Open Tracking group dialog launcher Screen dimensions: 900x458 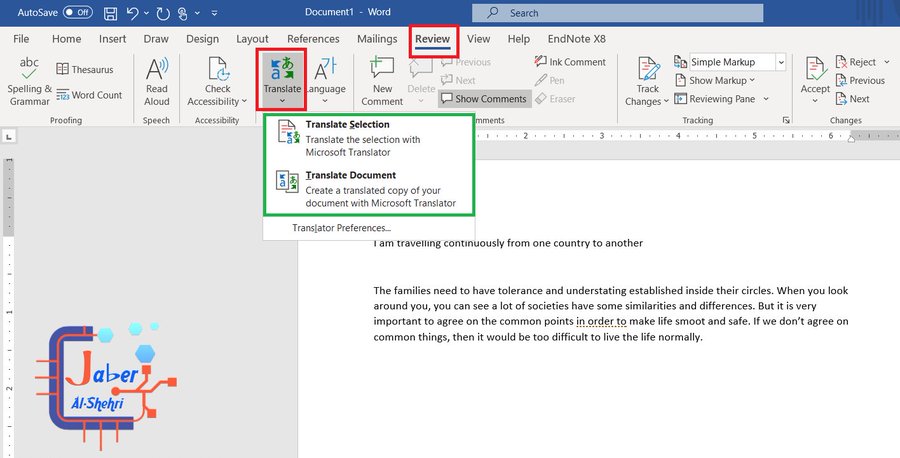[786, 120]
